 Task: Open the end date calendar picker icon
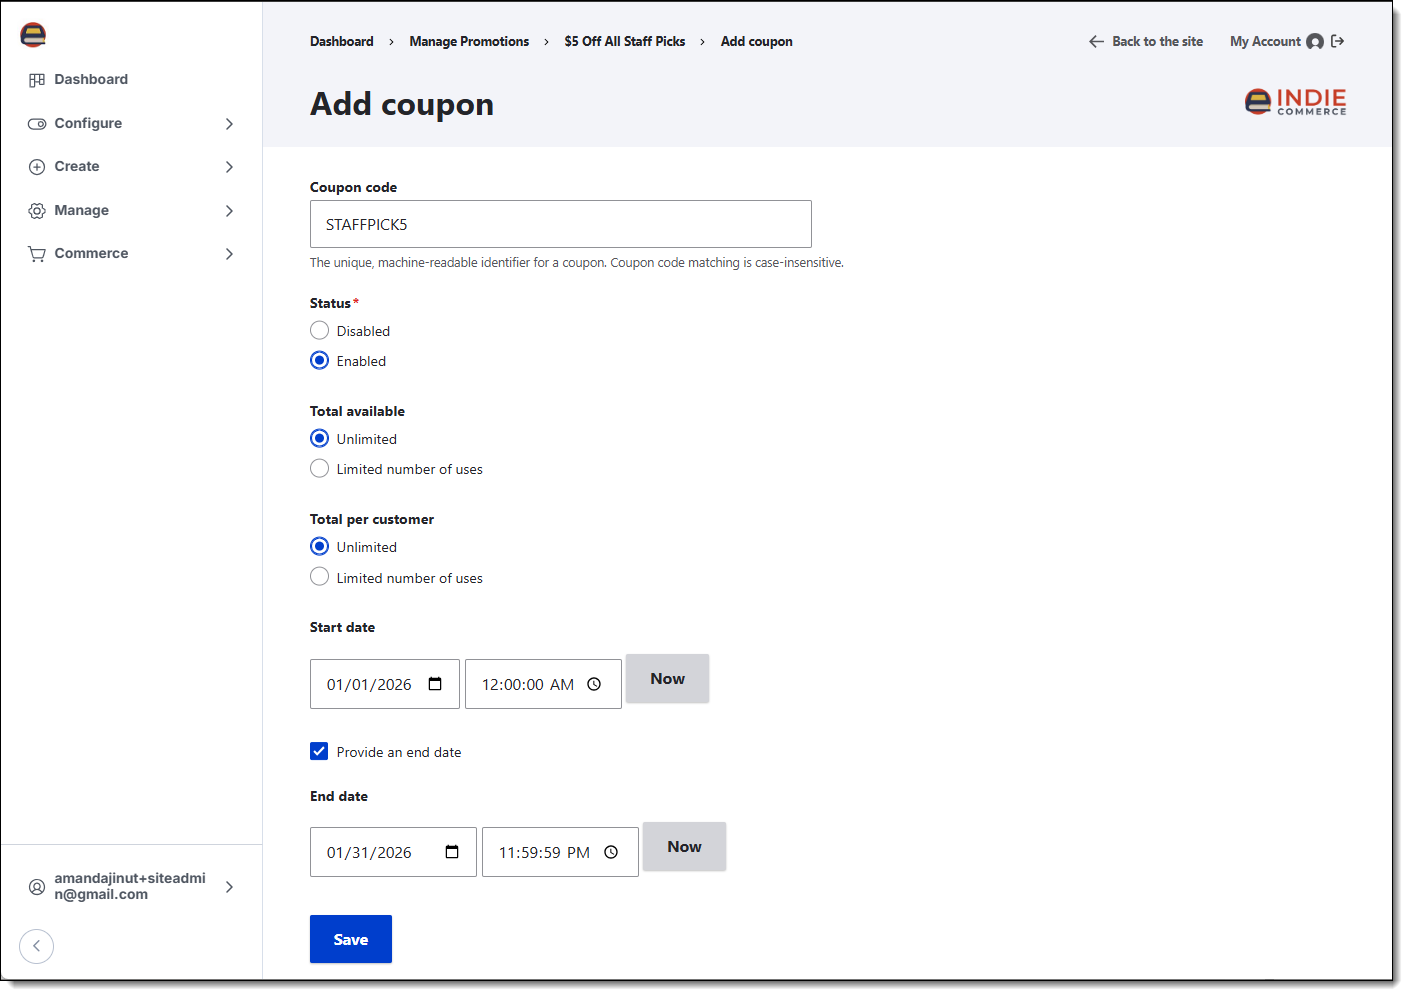pos(452,852)
